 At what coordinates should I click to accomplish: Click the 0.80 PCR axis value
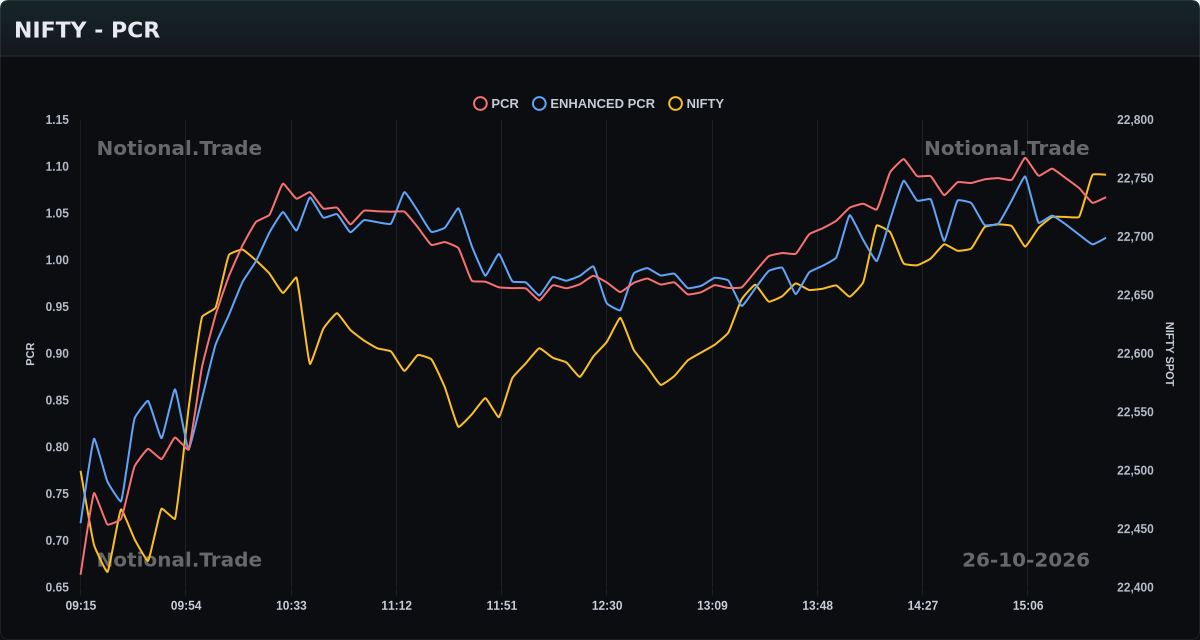(57, 447)
